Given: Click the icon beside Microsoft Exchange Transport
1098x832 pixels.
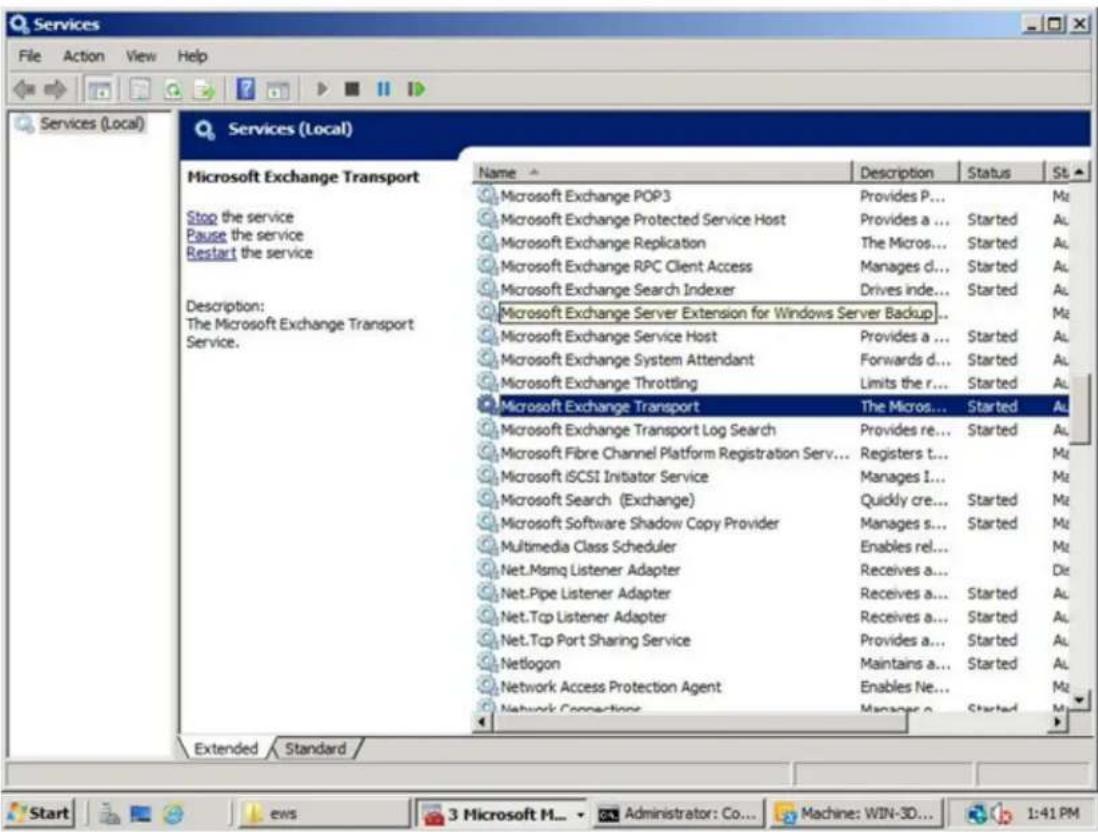Looking at the screenshot, I should point(487,405).
